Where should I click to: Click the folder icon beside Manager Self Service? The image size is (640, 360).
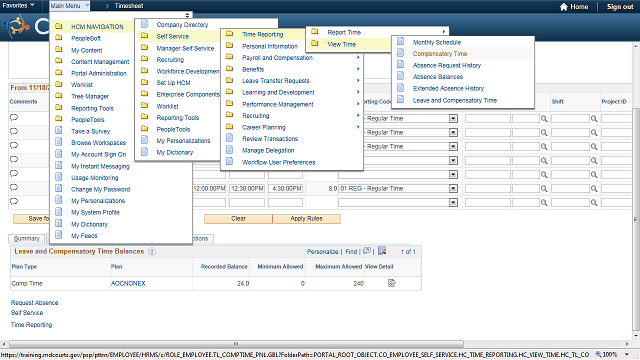tap(144, 48)
